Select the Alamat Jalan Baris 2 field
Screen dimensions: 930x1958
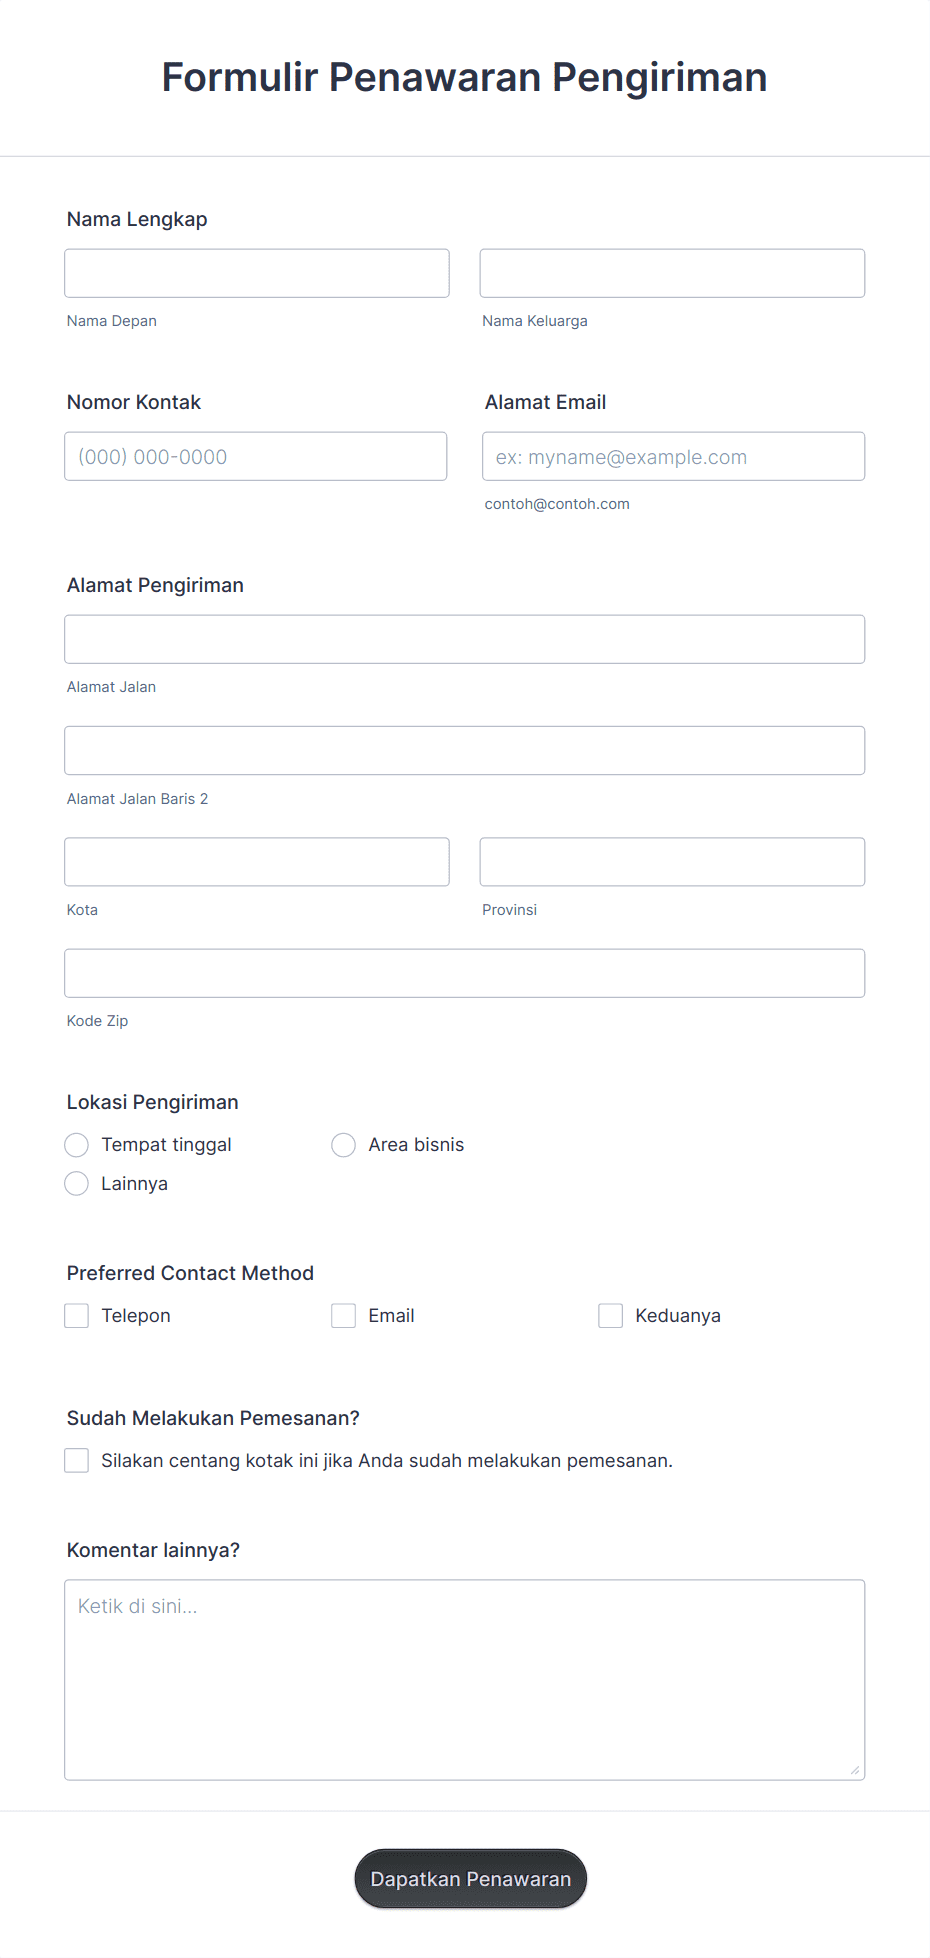(464, 750)
